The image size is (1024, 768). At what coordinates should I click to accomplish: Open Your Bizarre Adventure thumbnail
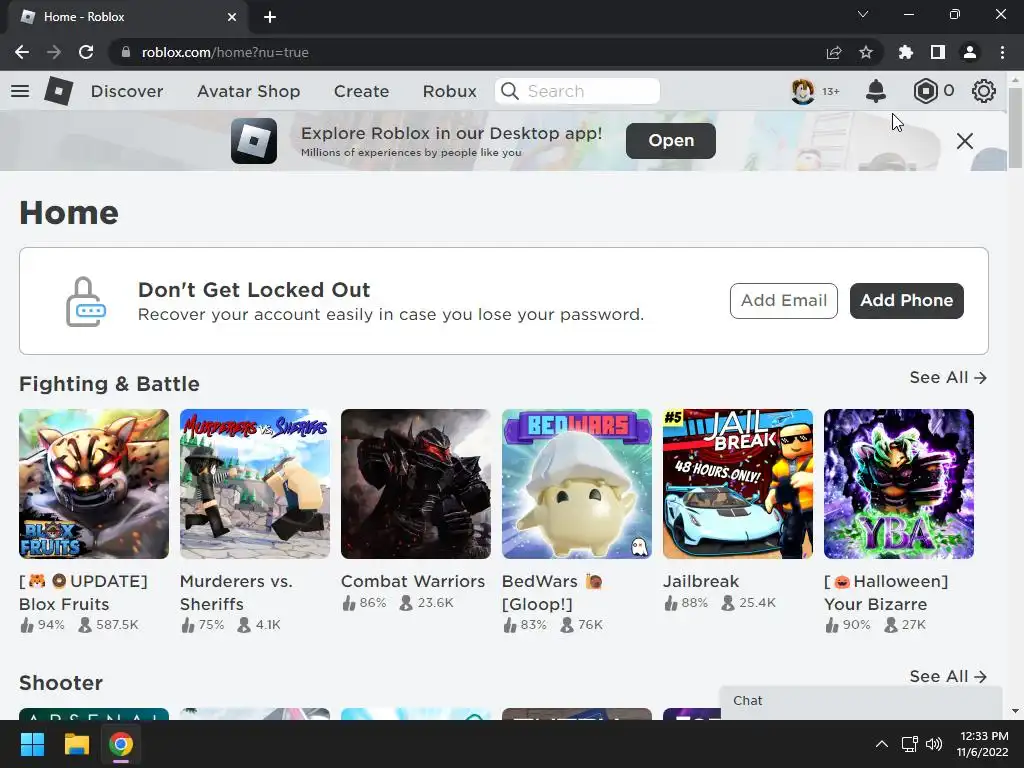pos(899,484)
